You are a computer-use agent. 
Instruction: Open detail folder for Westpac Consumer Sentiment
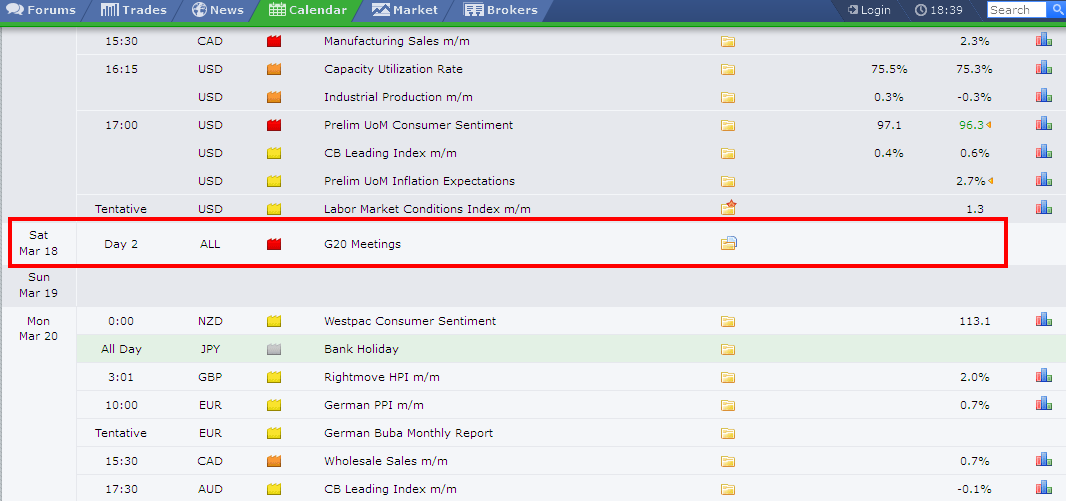pos(728,322)
